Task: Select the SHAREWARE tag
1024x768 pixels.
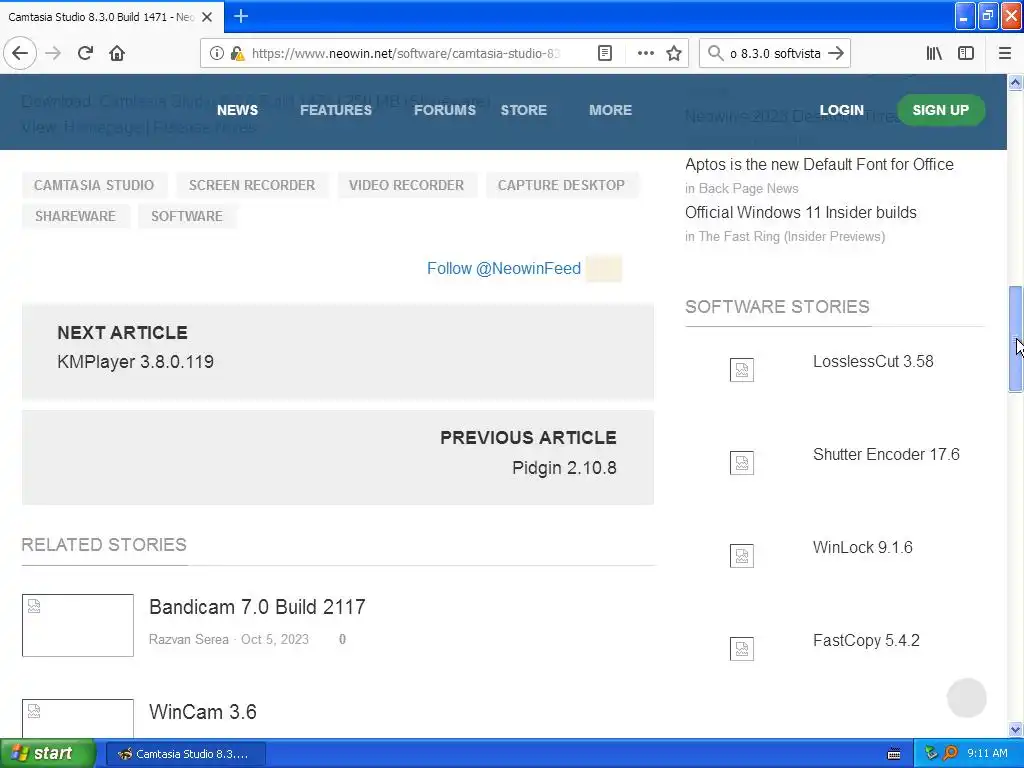Action: click(x=75, y=216)
